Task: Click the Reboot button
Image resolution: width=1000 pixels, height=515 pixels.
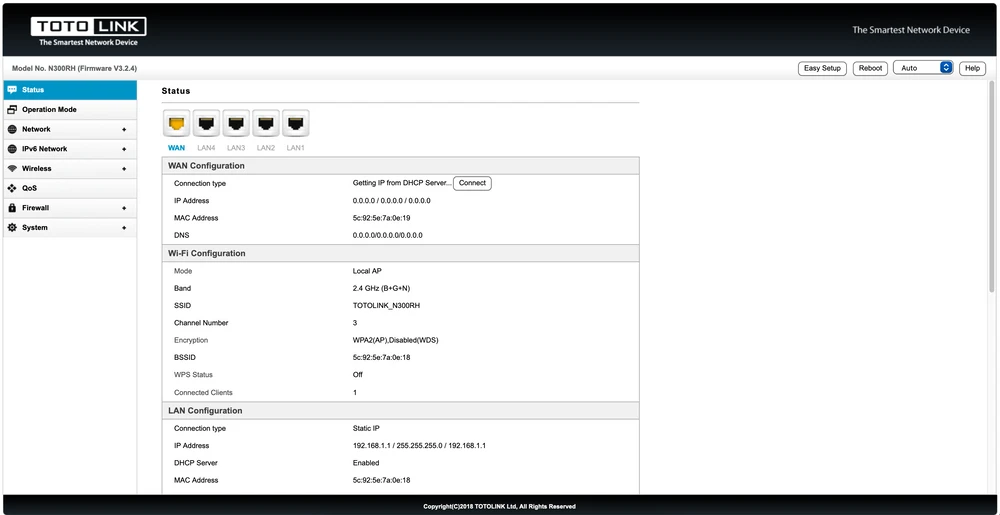Action: [x=870, y=68]
